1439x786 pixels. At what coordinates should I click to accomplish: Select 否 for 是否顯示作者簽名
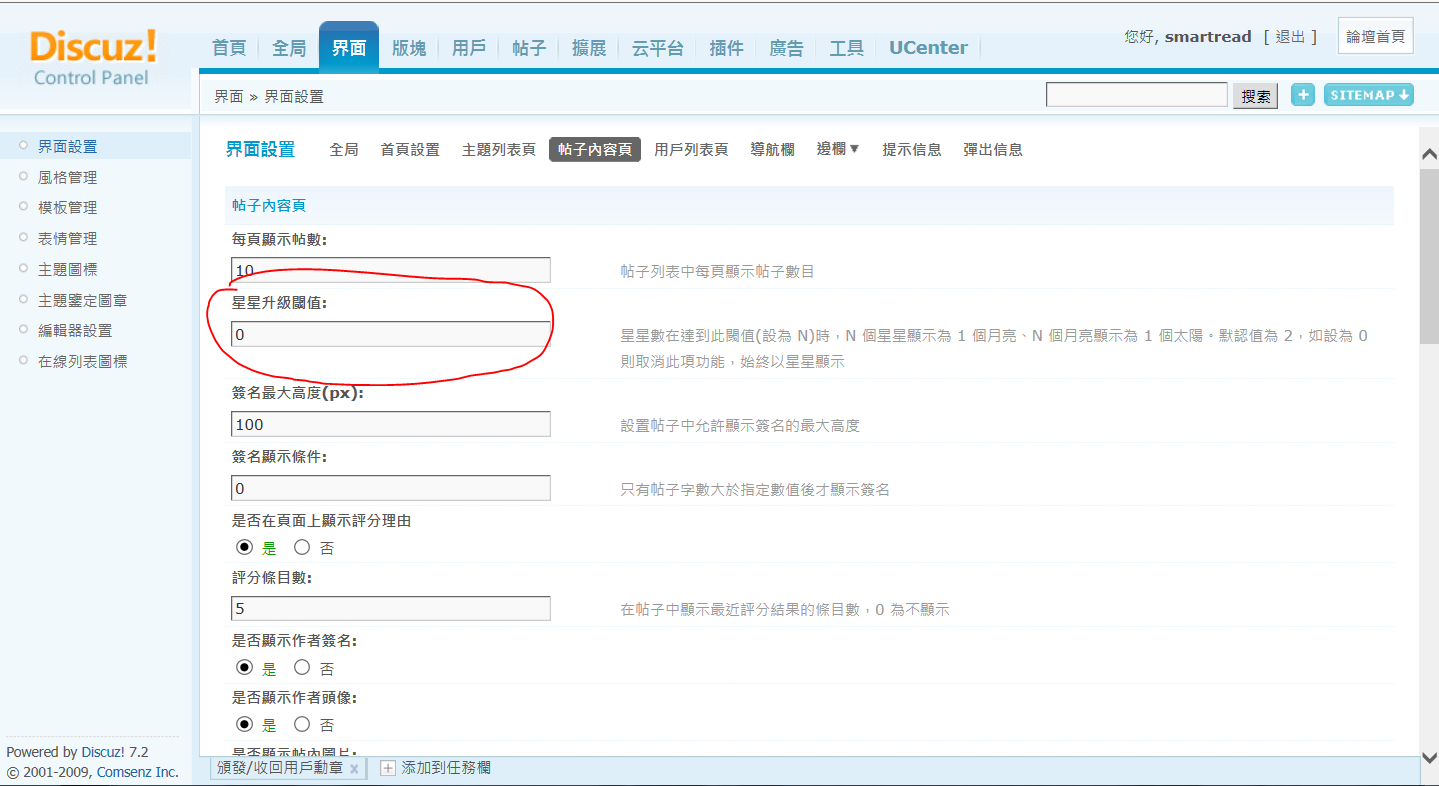coord(302,667)
